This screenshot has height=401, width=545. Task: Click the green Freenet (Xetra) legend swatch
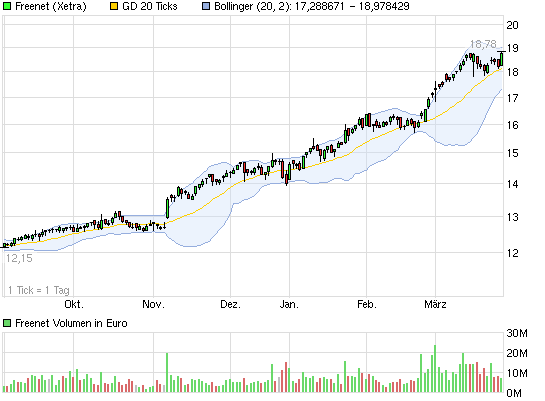[x=7, y=6]
